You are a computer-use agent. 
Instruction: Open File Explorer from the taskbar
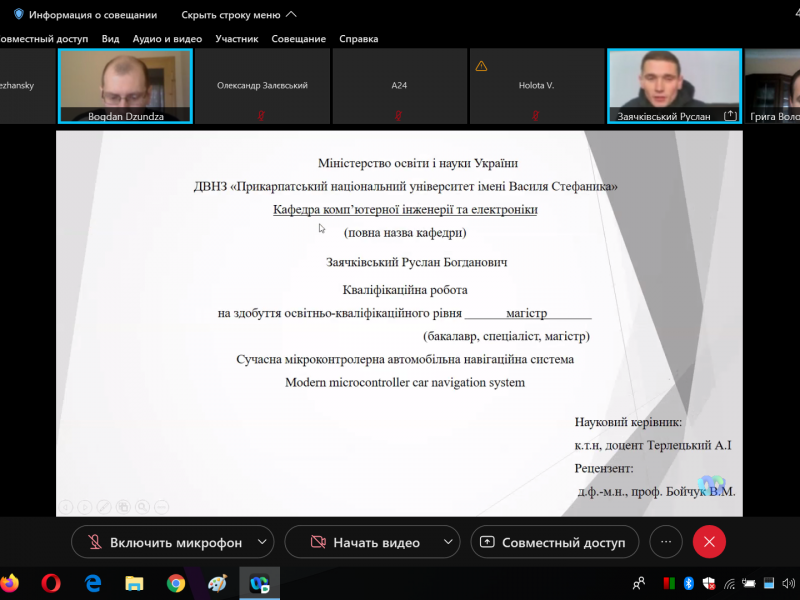coord(134,582)
